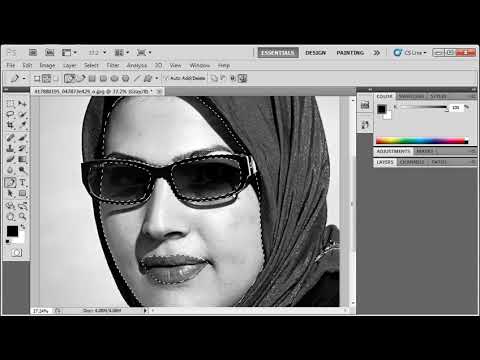This screenshot has height=360, width=480.
Task: Select the Eraser tool
Action: 10,159
